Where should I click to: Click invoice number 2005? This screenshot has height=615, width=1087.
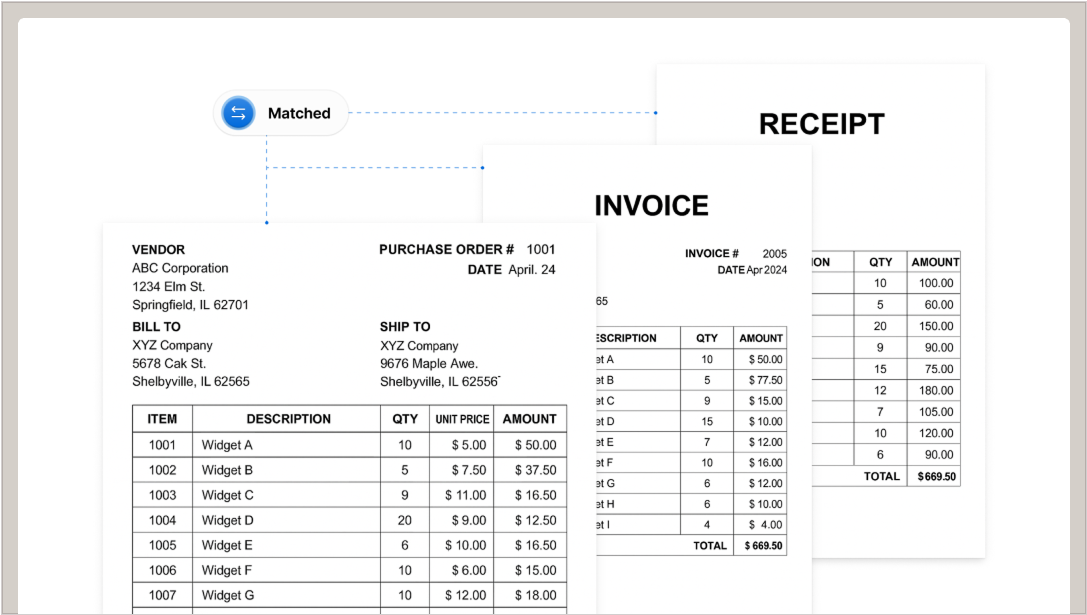point(774,253)
